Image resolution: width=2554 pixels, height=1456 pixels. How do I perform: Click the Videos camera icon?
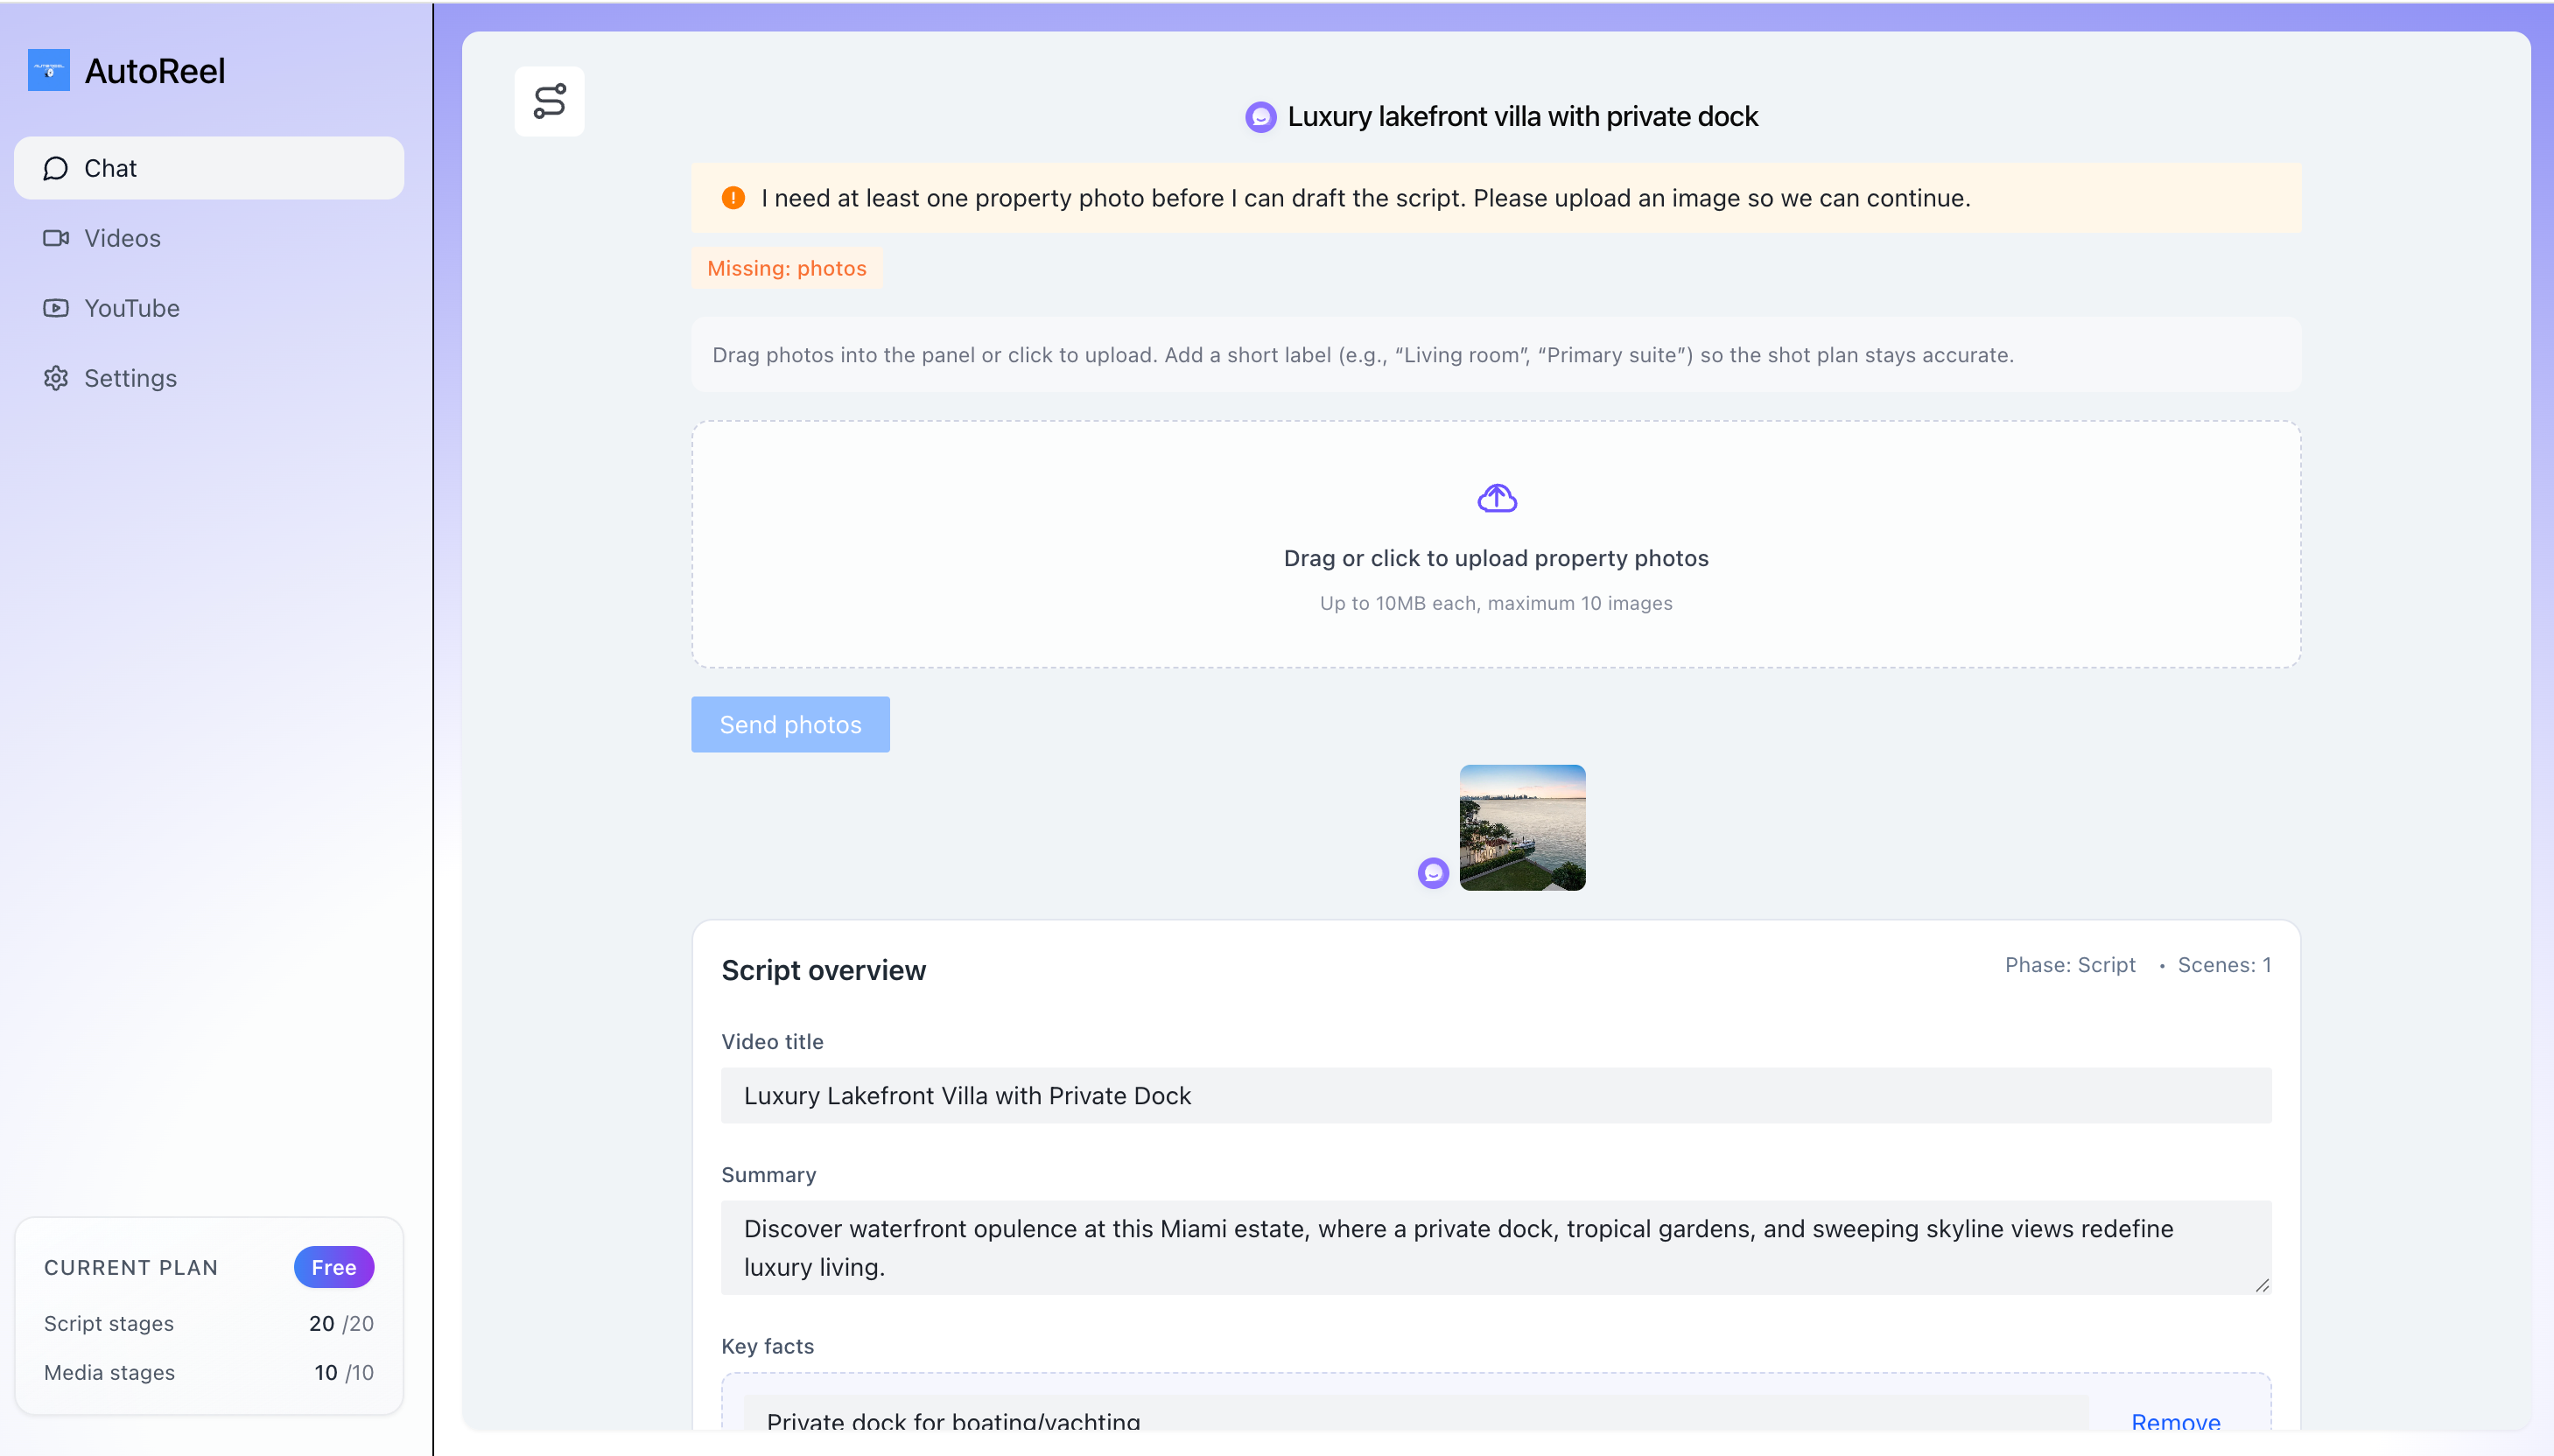pyautogui.click(x=56, y=238)
